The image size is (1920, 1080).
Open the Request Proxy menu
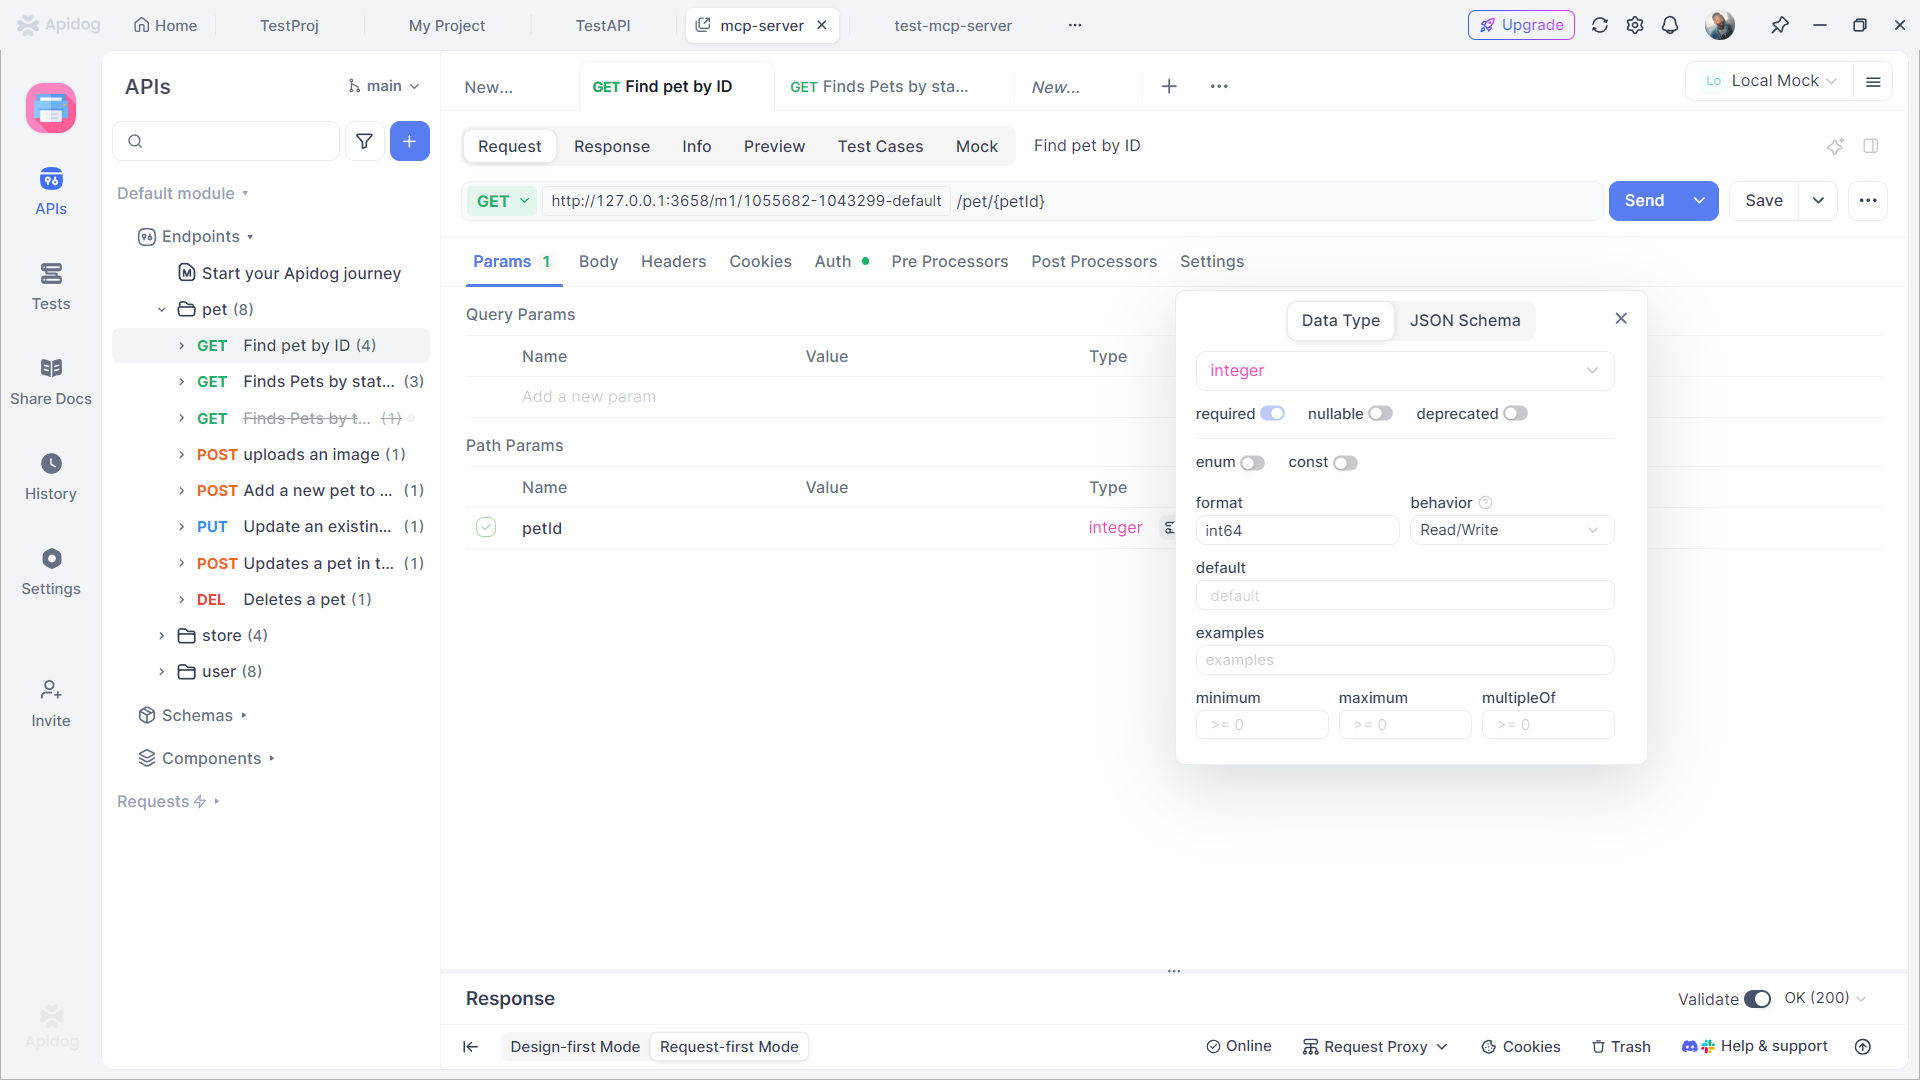1375,1047
